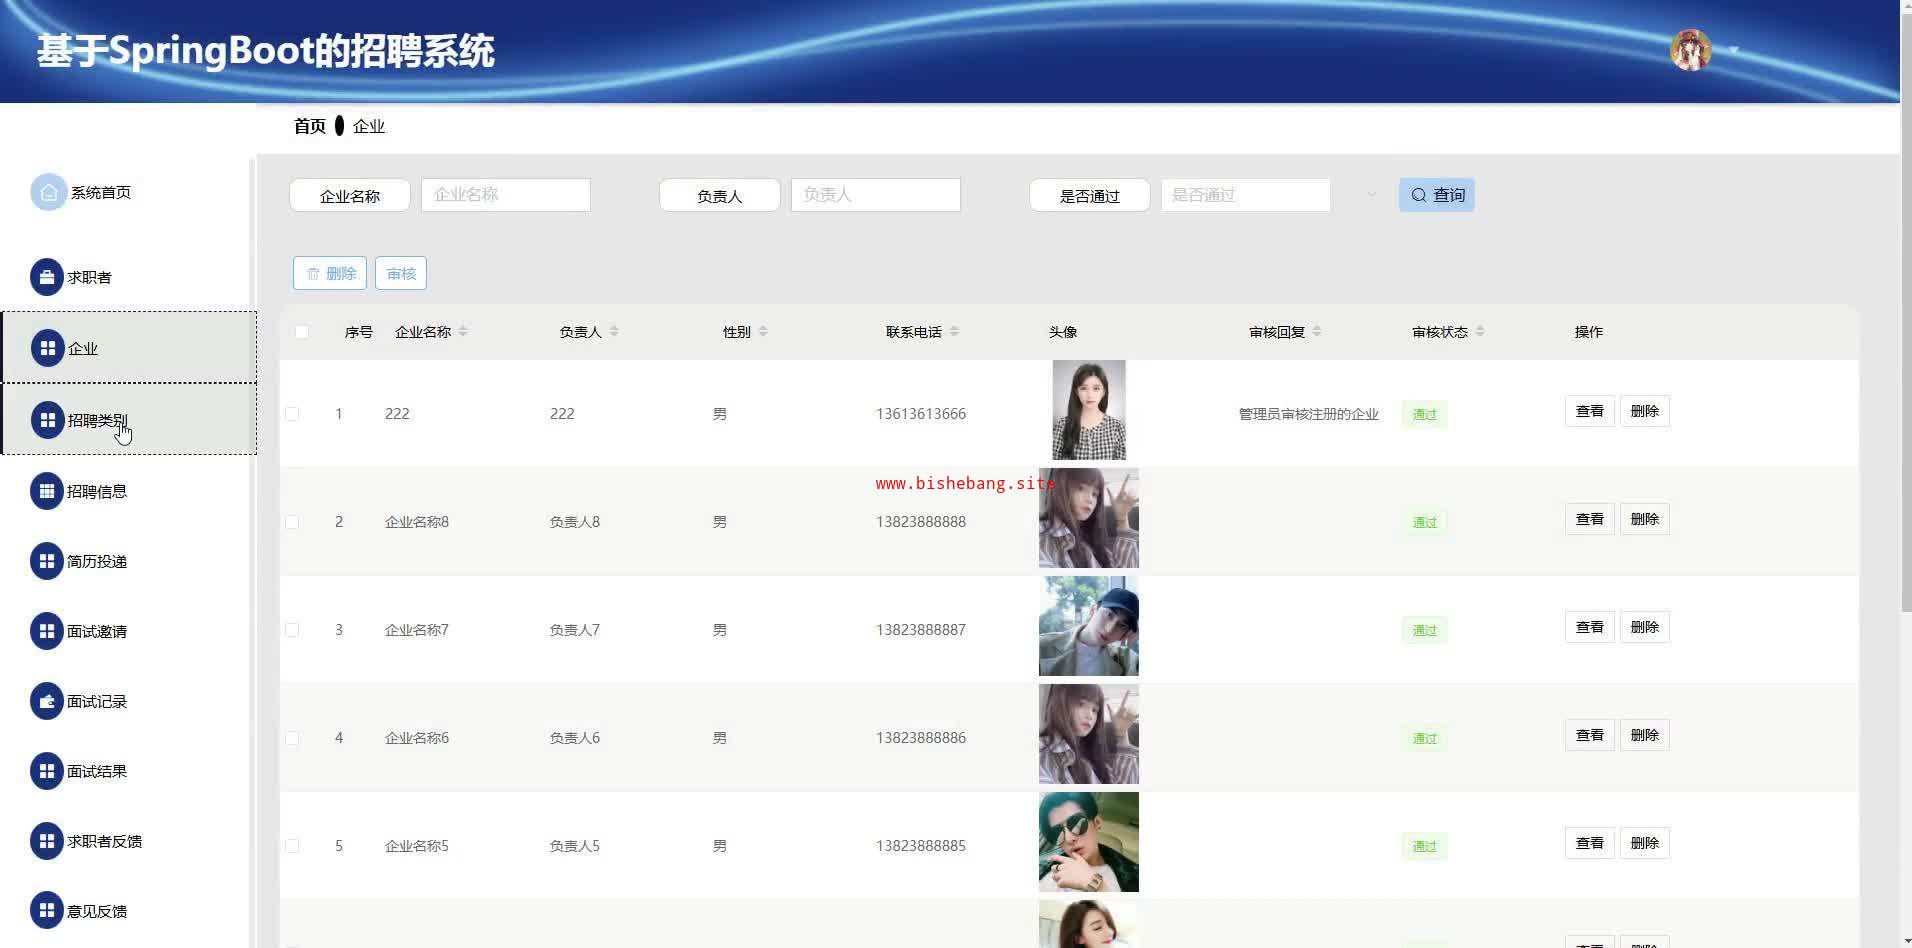
Task: Click the 查询 search button
Action: (1437, 195)
